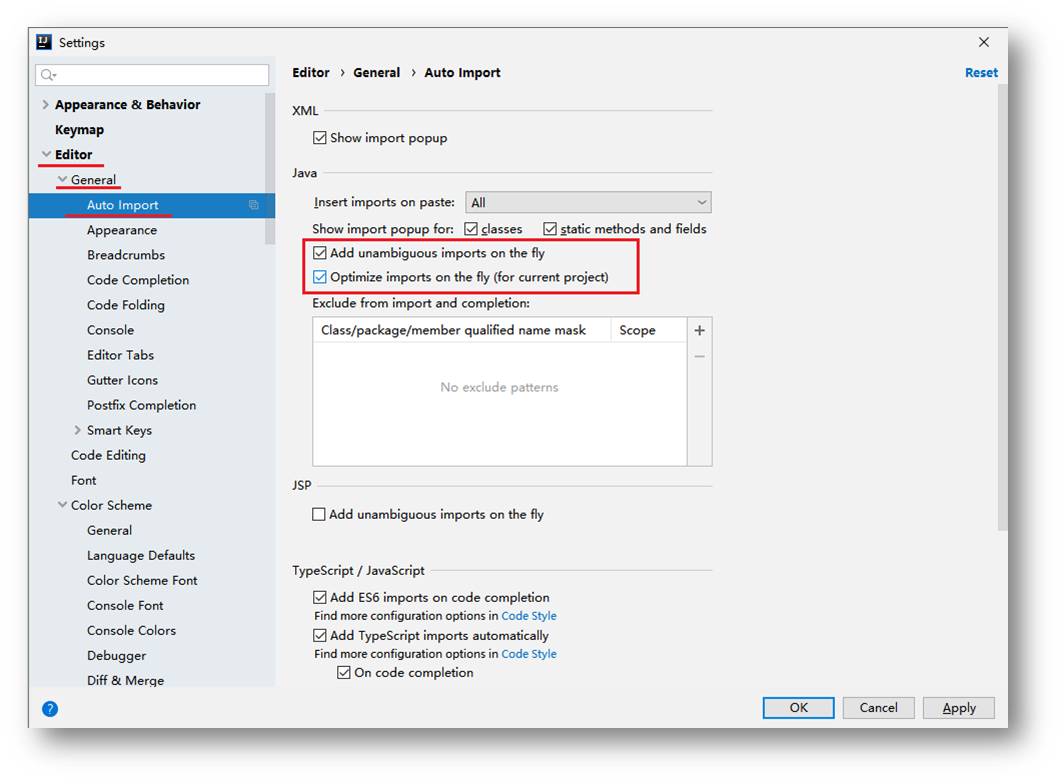1062x782 pixels.
Task: Collapse the Editor tree node
Action: [x=46, y=154]
